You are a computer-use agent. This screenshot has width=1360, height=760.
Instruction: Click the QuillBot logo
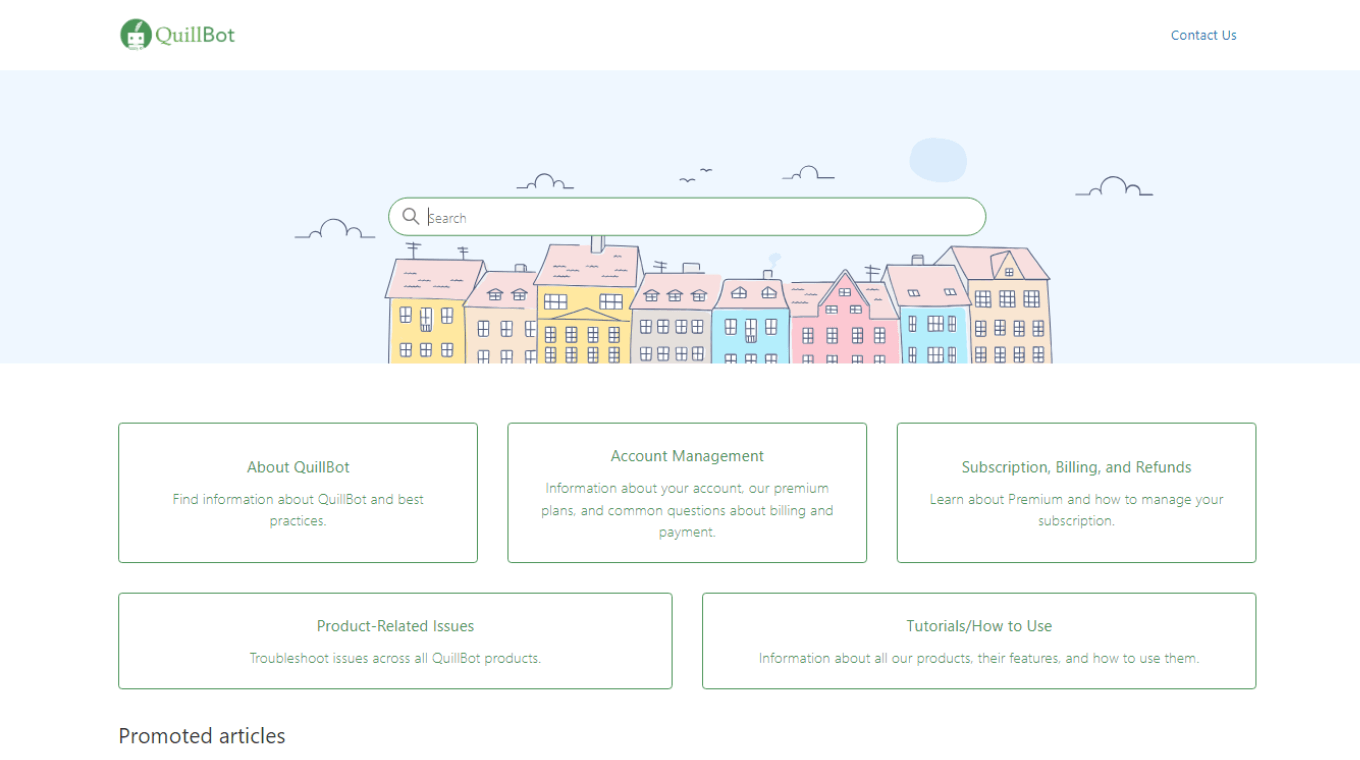point(178,34)
